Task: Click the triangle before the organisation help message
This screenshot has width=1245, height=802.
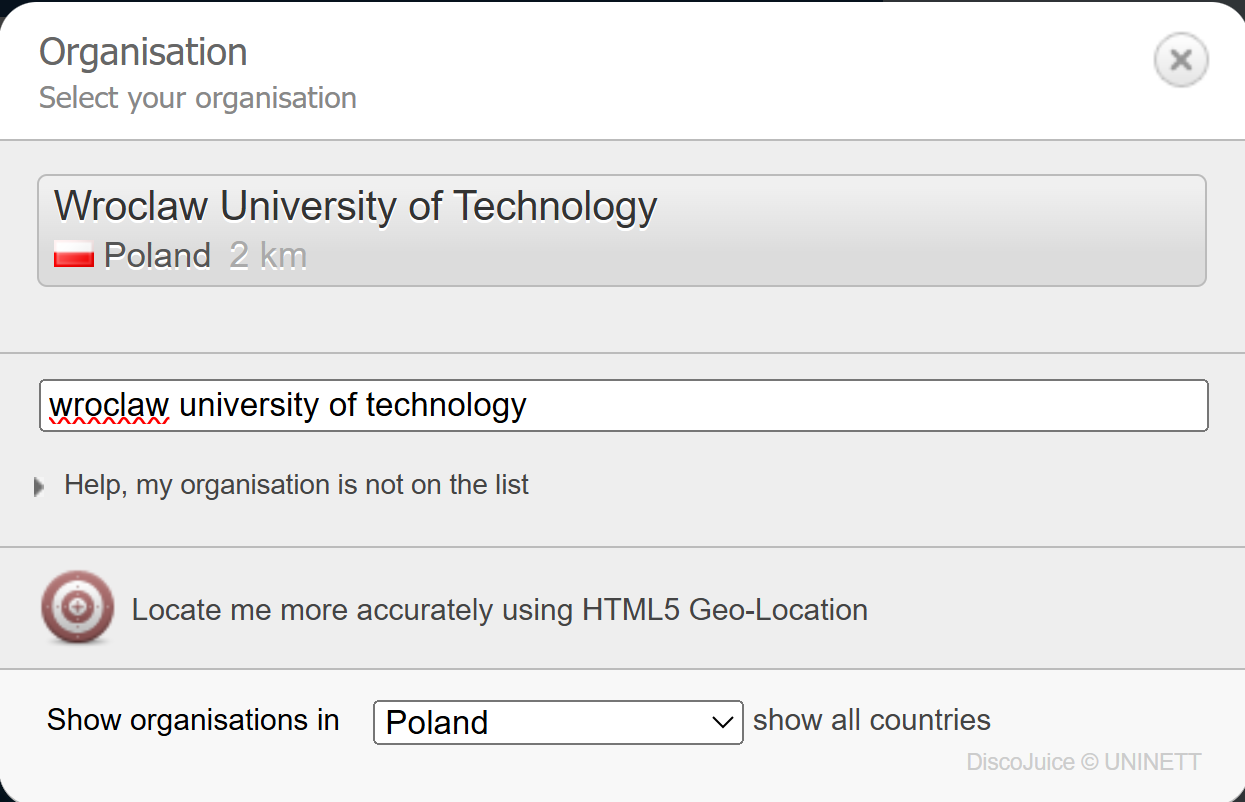Action: tap(39, 485)
